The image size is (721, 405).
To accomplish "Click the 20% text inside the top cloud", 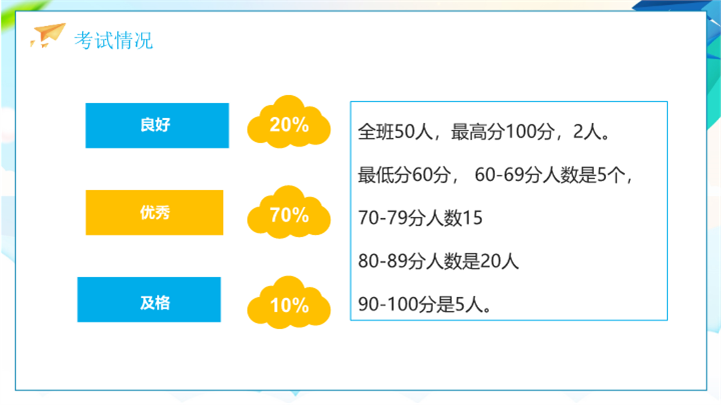I will 289,126.
